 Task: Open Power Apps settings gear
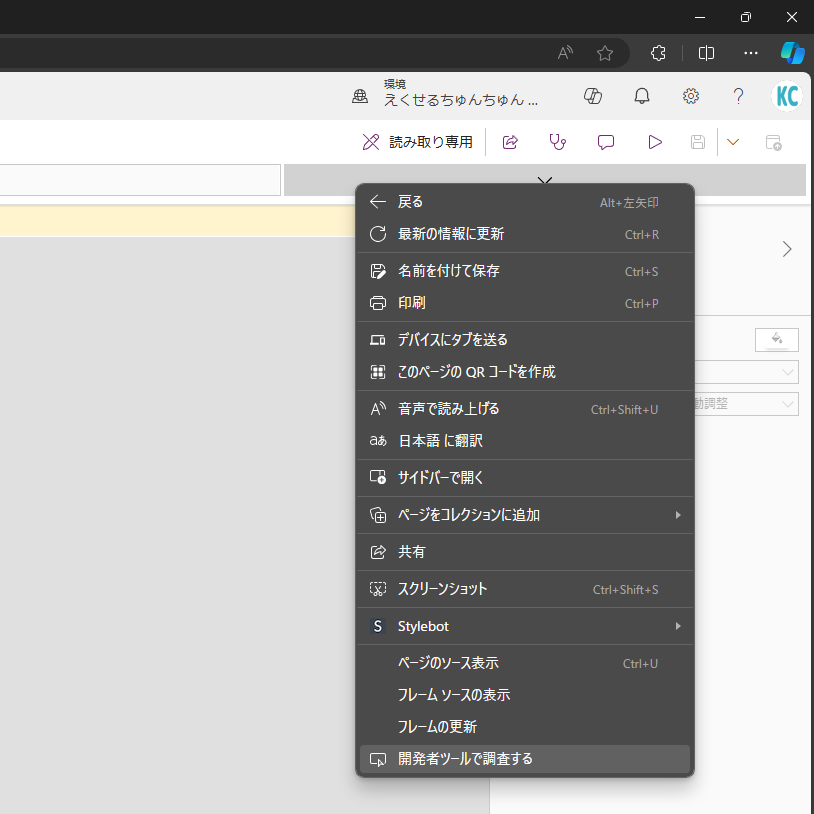(x=690, y=96)
